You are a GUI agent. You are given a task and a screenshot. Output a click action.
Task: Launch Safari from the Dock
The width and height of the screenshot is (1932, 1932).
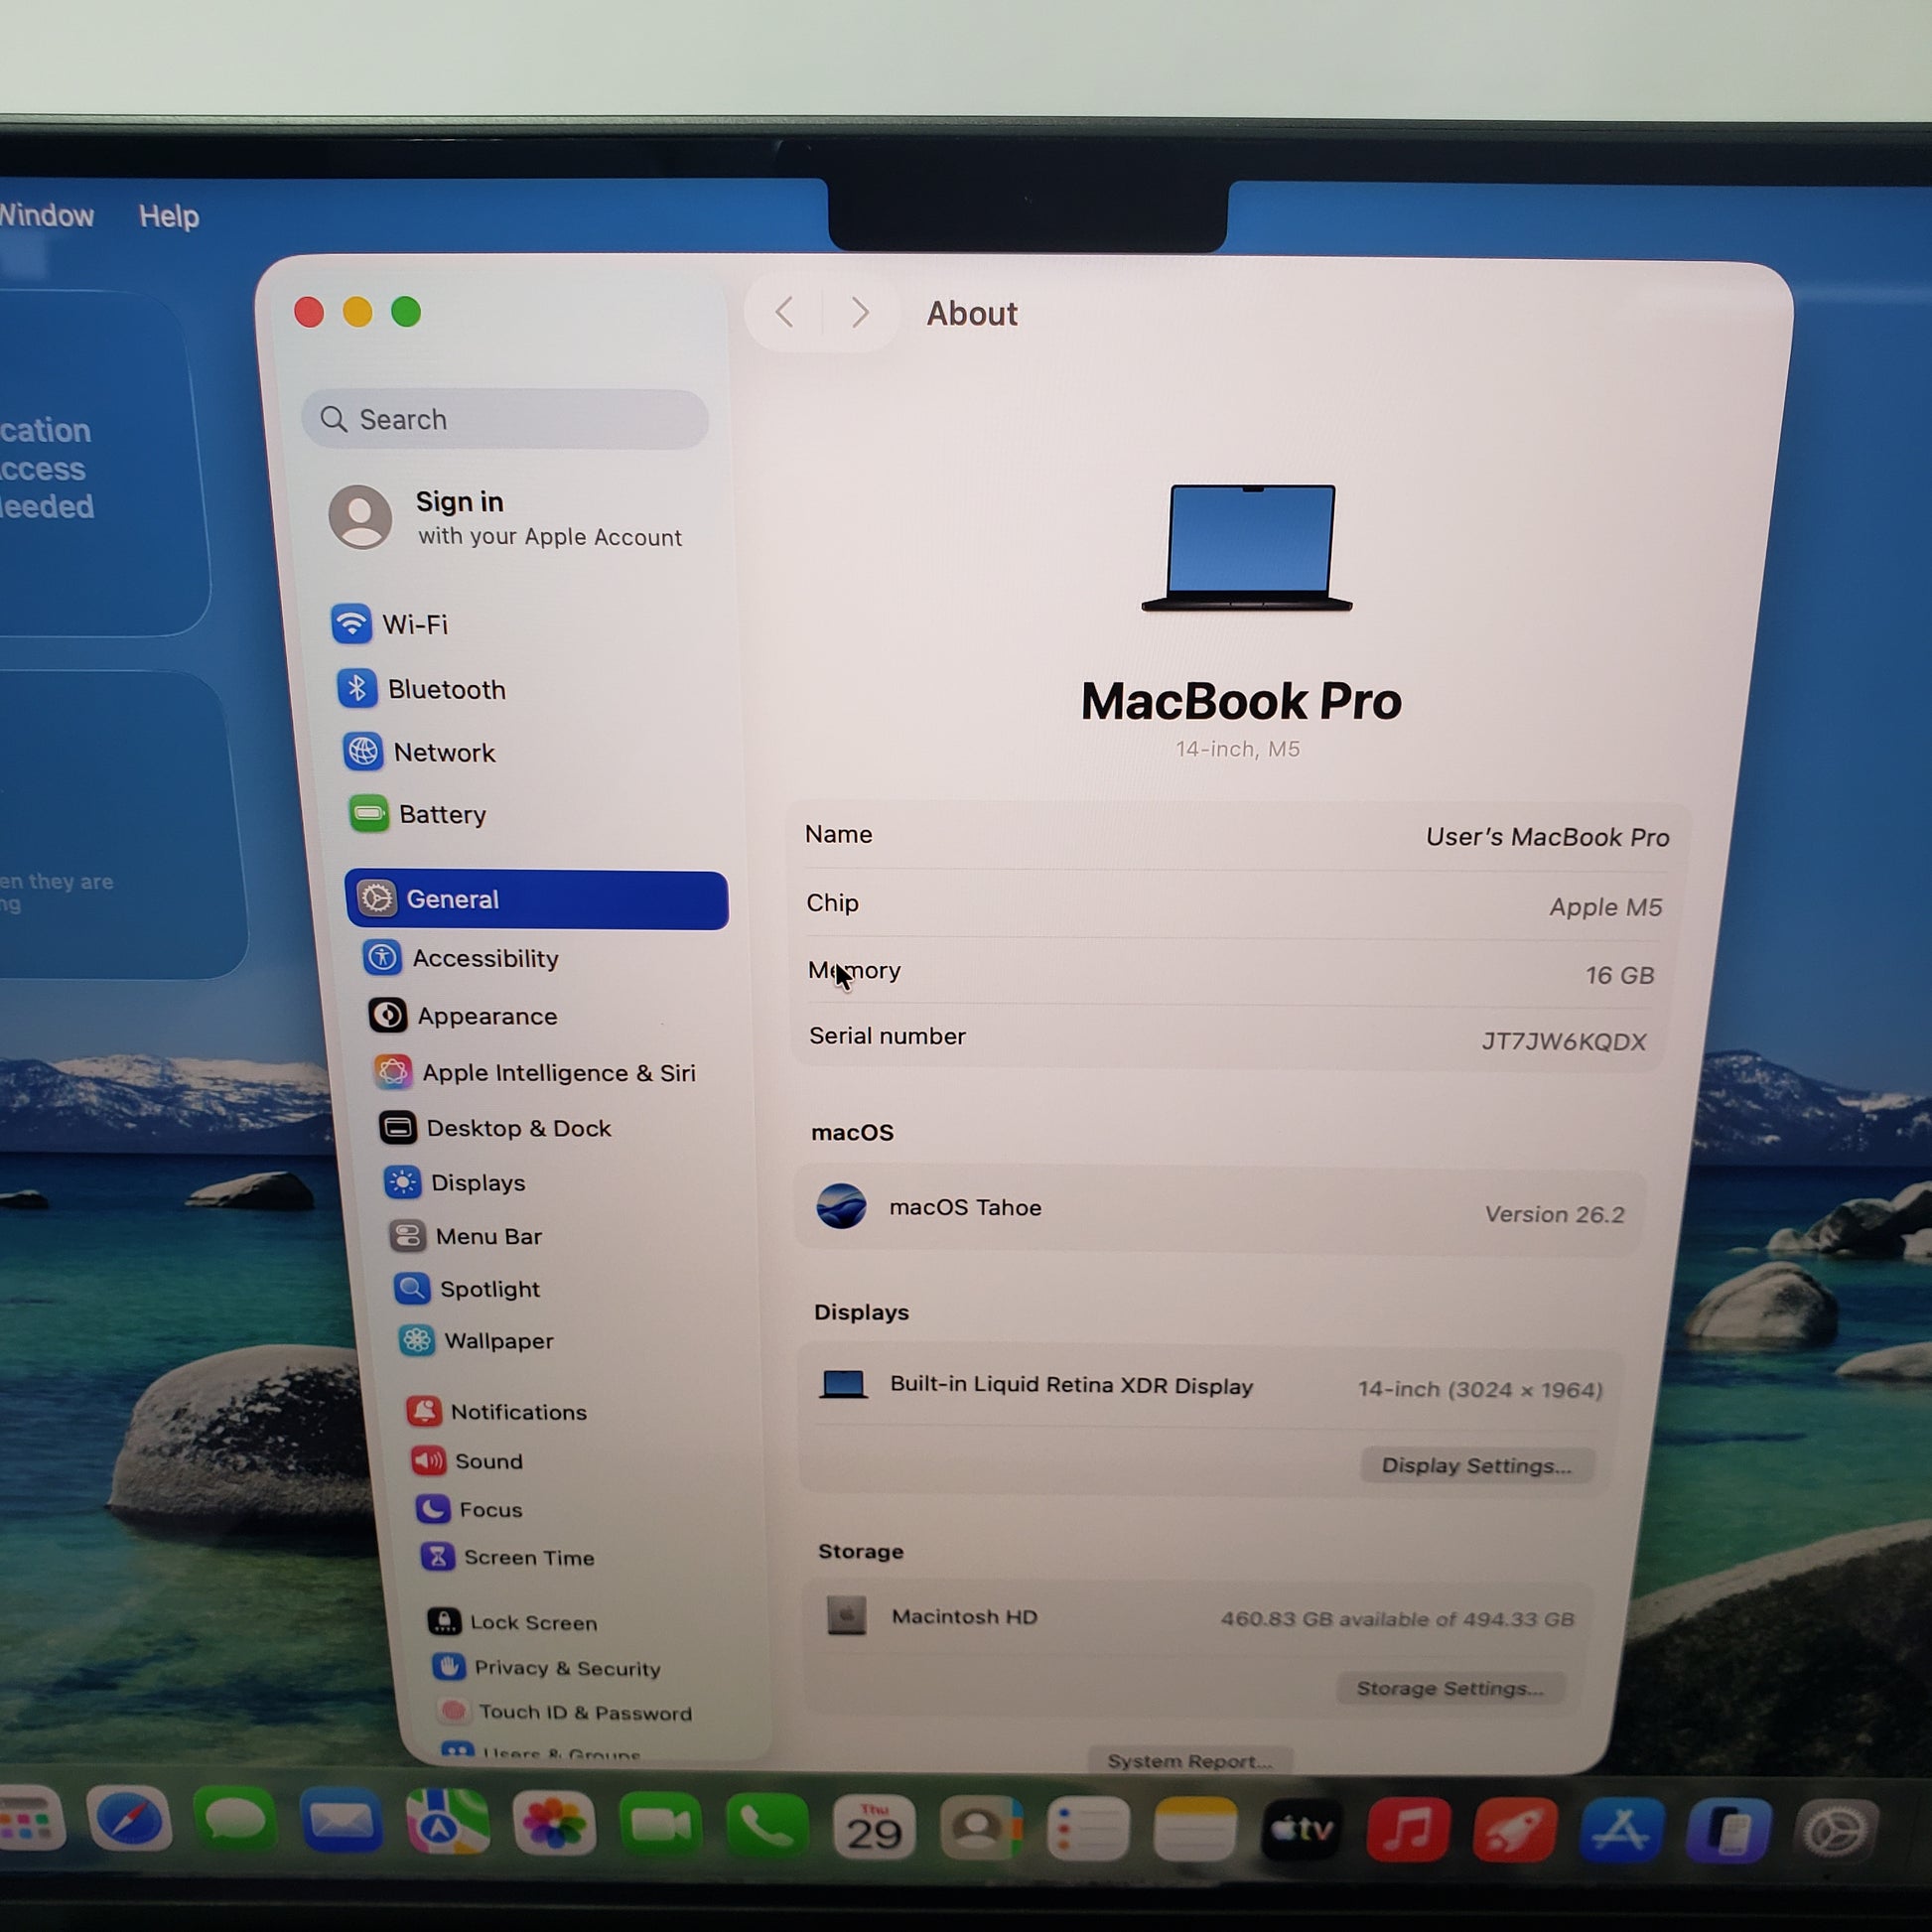(x=129, y=1819)
